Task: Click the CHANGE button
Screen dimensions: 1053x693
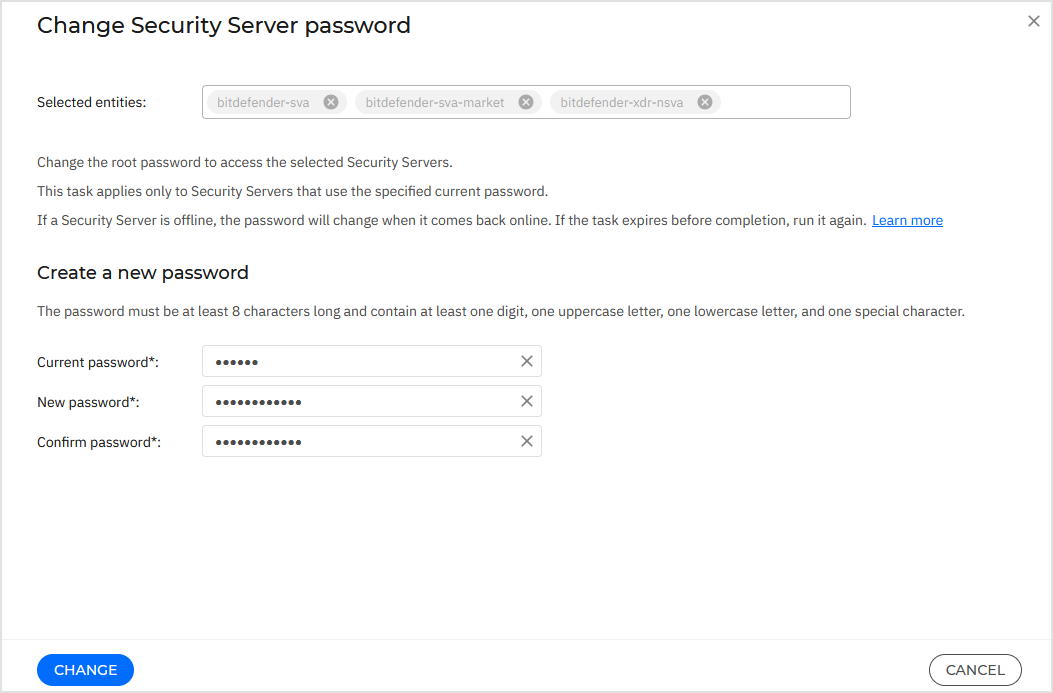Action: [x=85, y=670]
